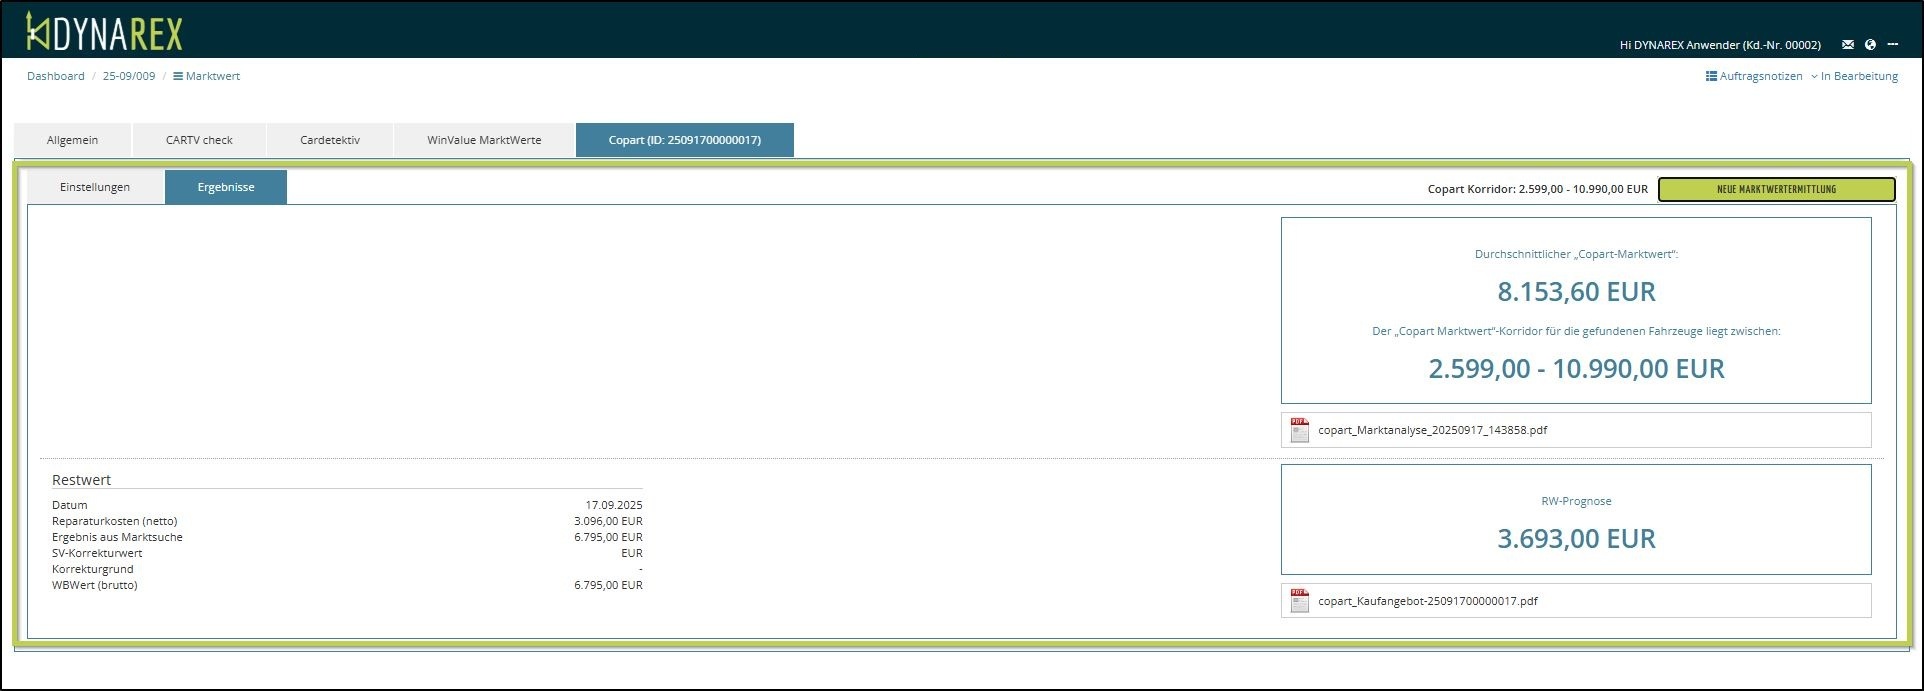Open the Cardetektiv tab

click(x=330, y=140)
